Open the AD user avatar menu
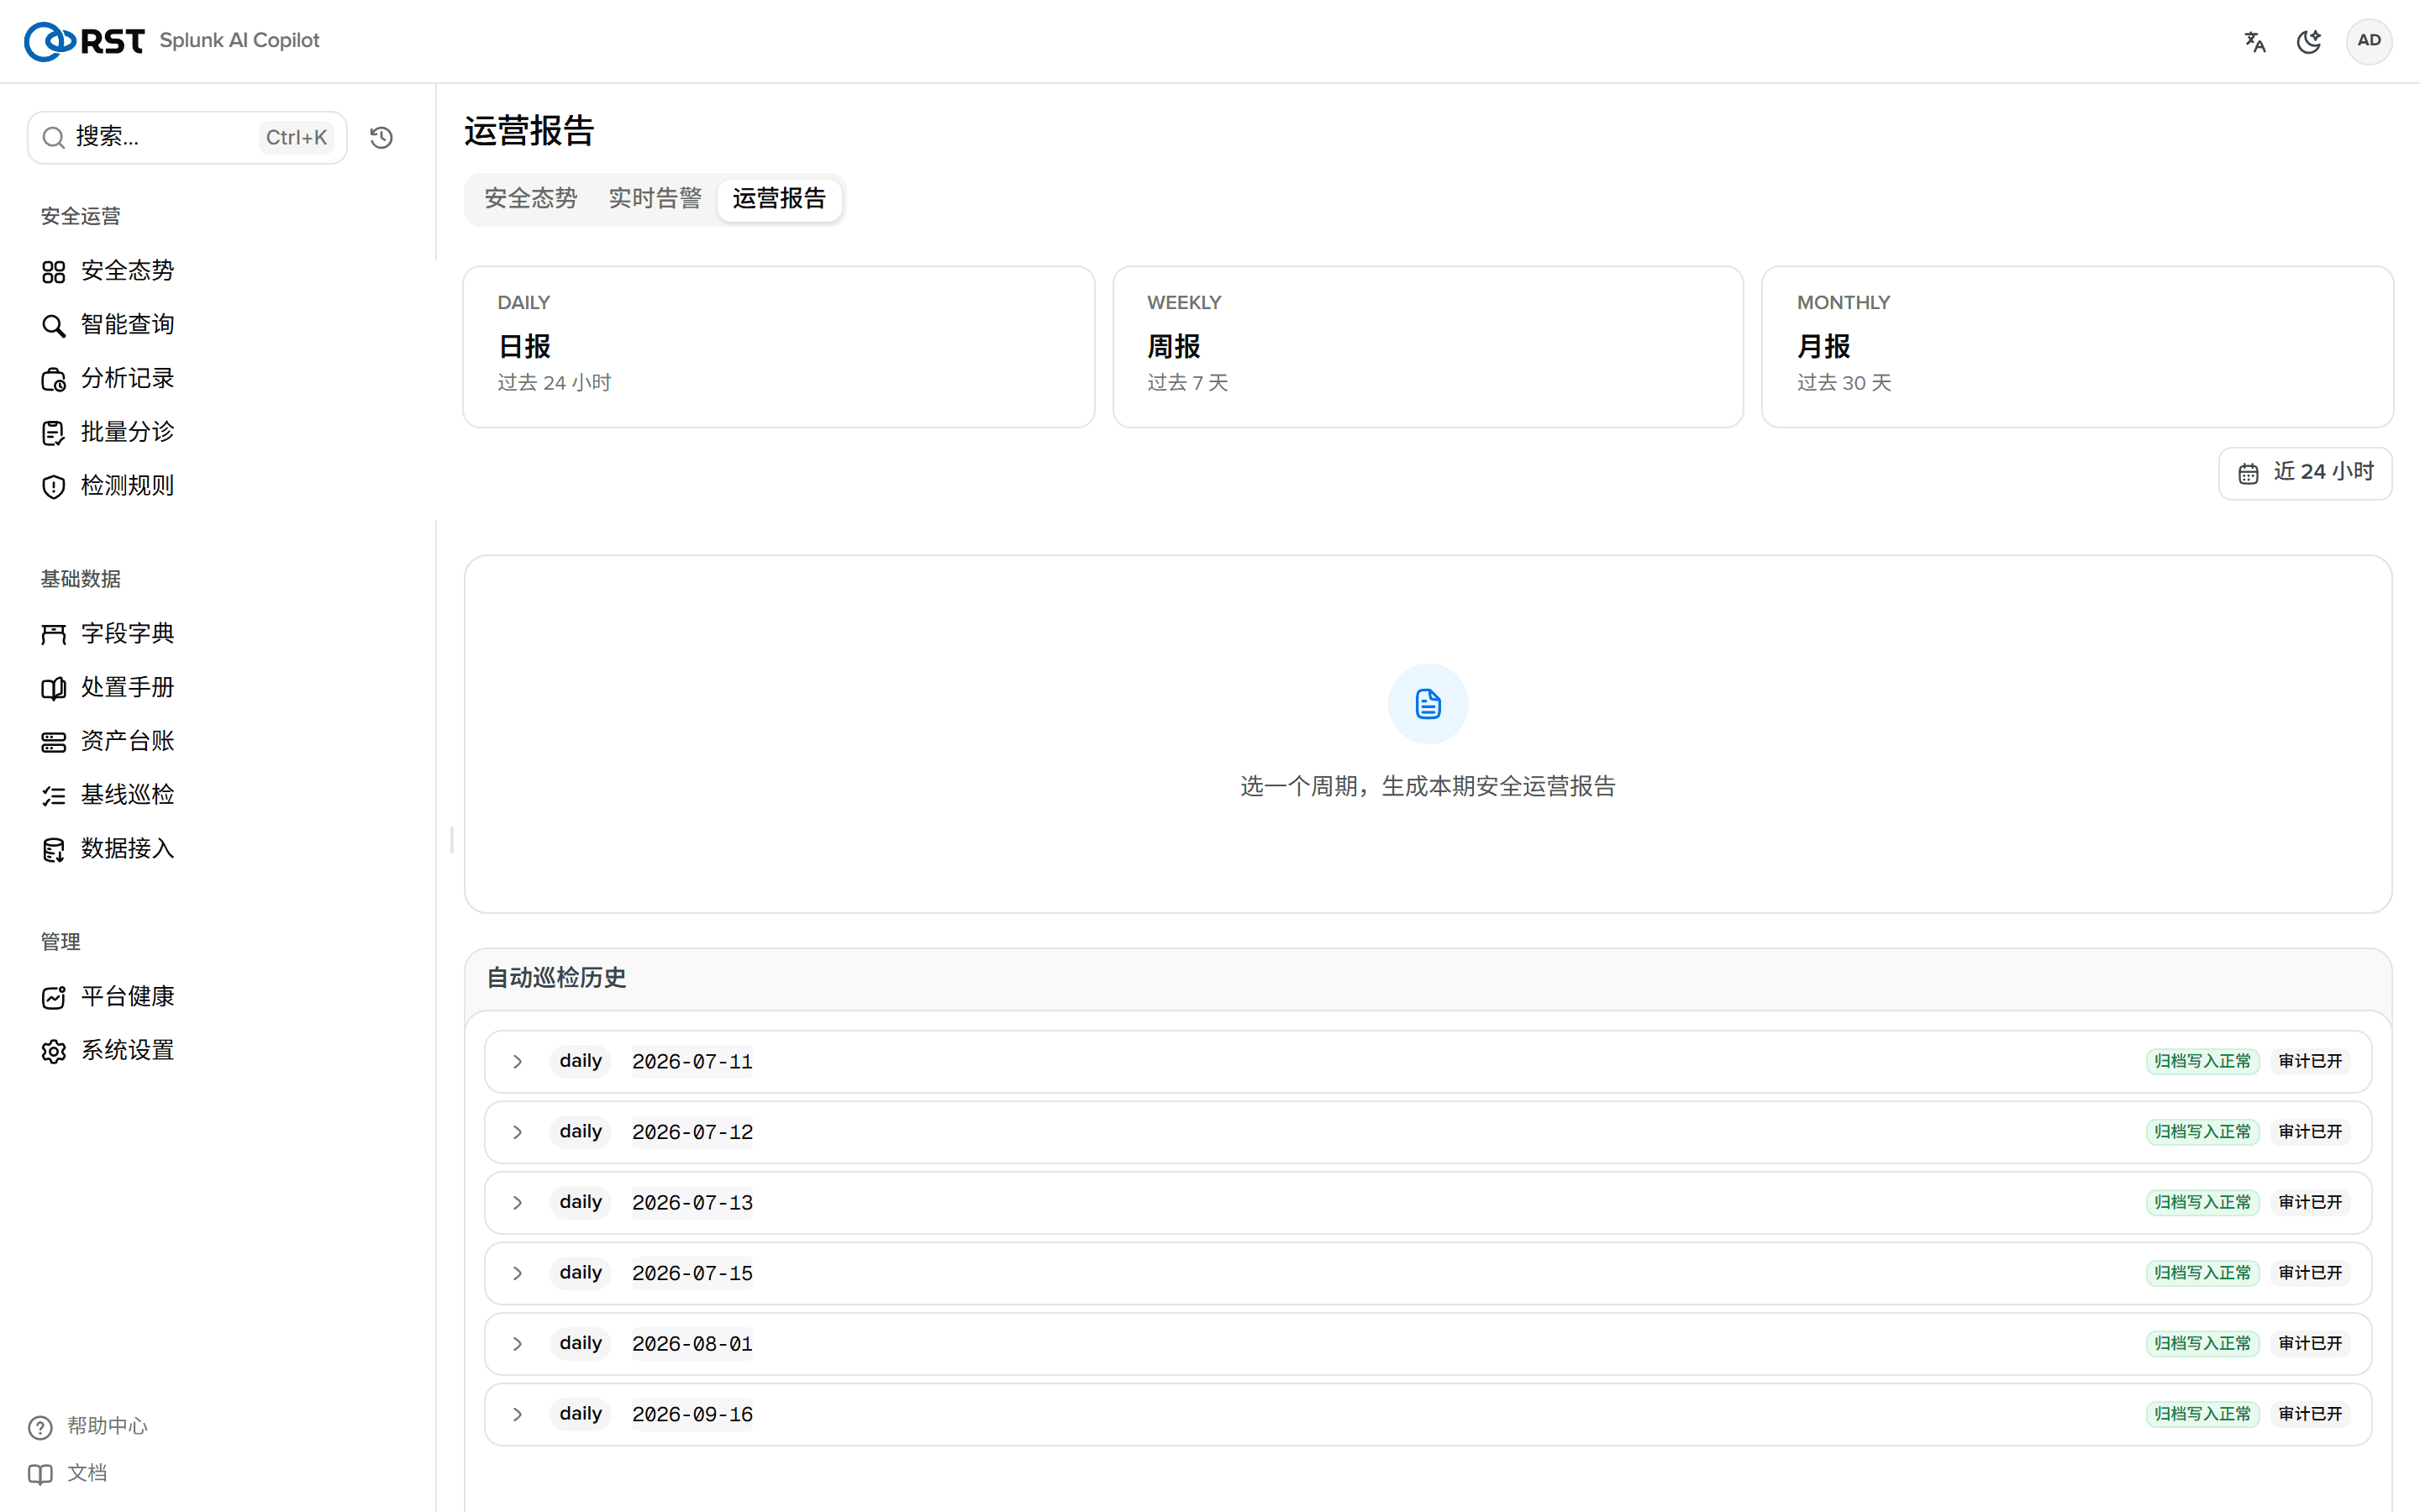2420x1512 pixels. pyautogui.click(x=2368, y=41)
